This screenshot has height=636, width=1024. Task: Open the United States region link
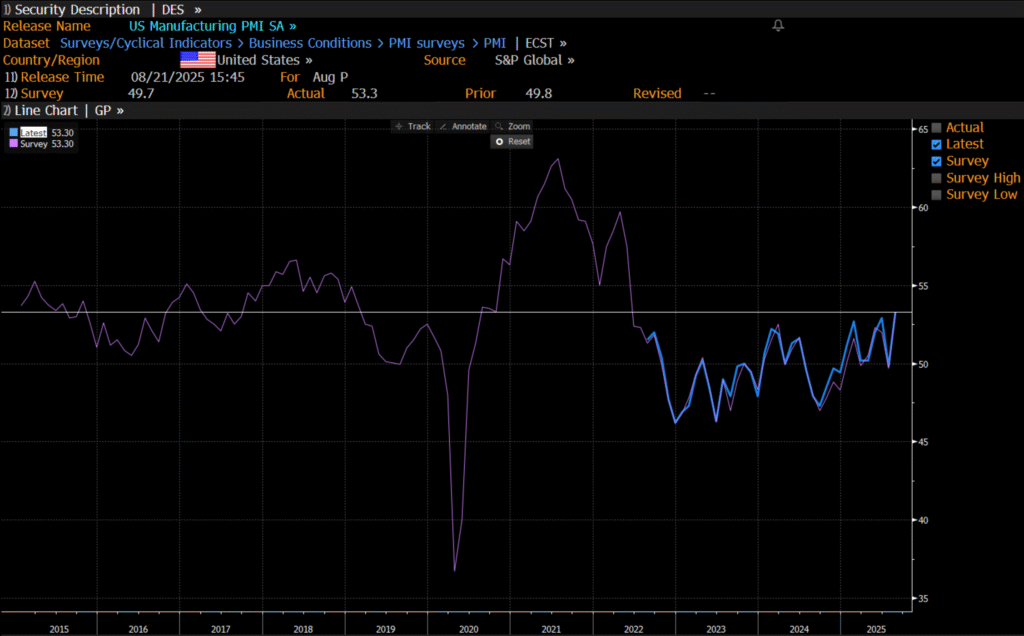point(264,60)
